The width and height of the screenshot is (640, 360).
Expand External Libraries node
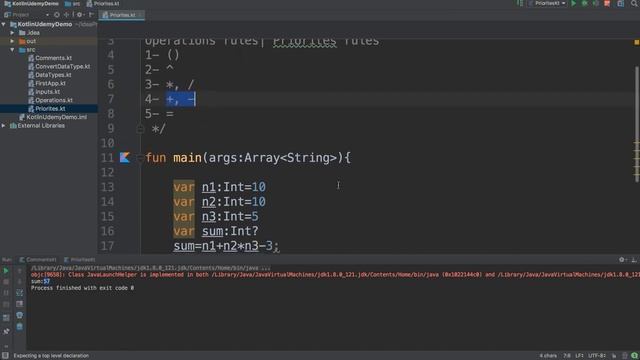4,126
